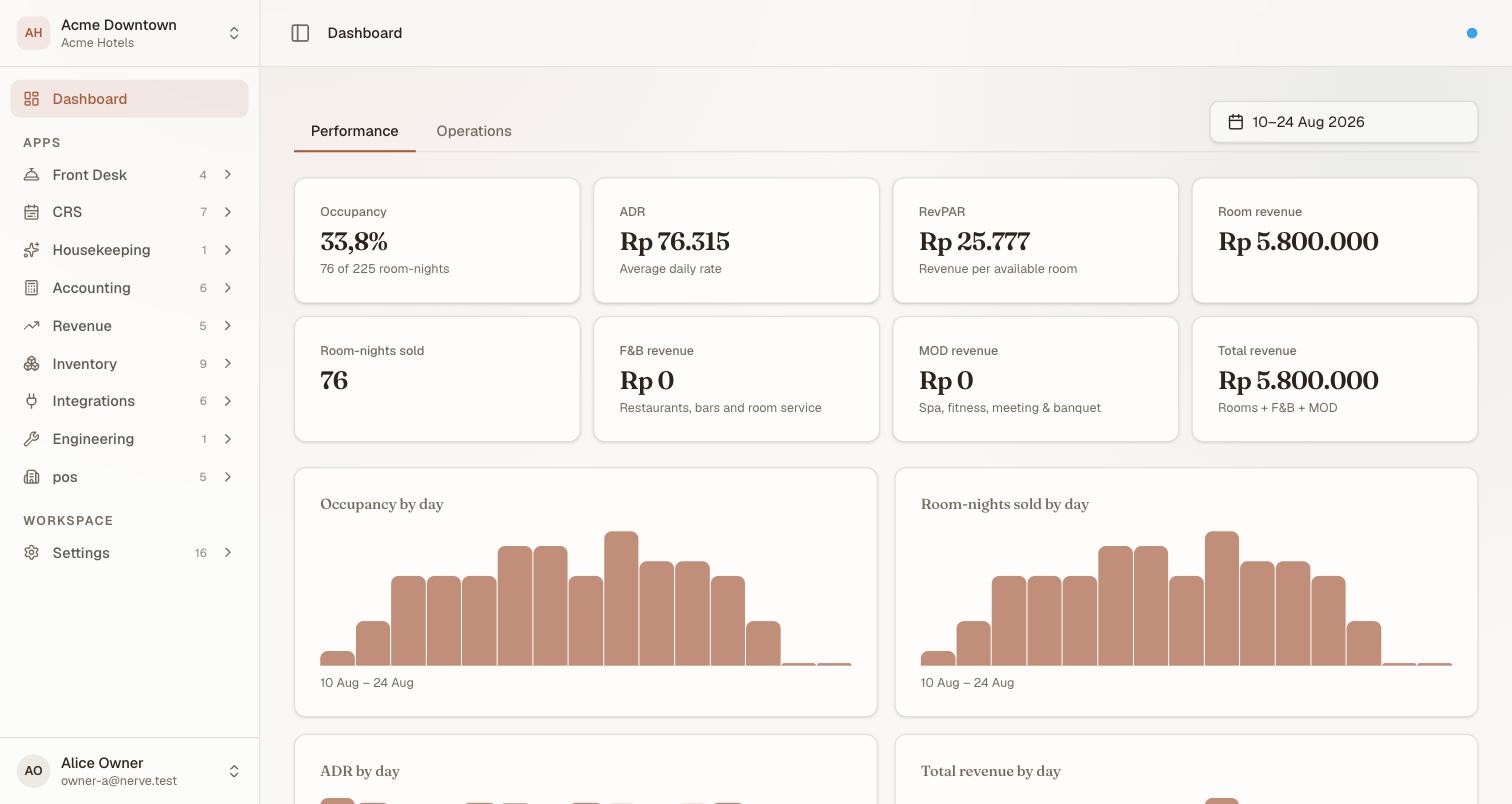Viewport: 1512px width, 804px height.
Task: Click the Inventory boxes icon
Action: point(32,364)
